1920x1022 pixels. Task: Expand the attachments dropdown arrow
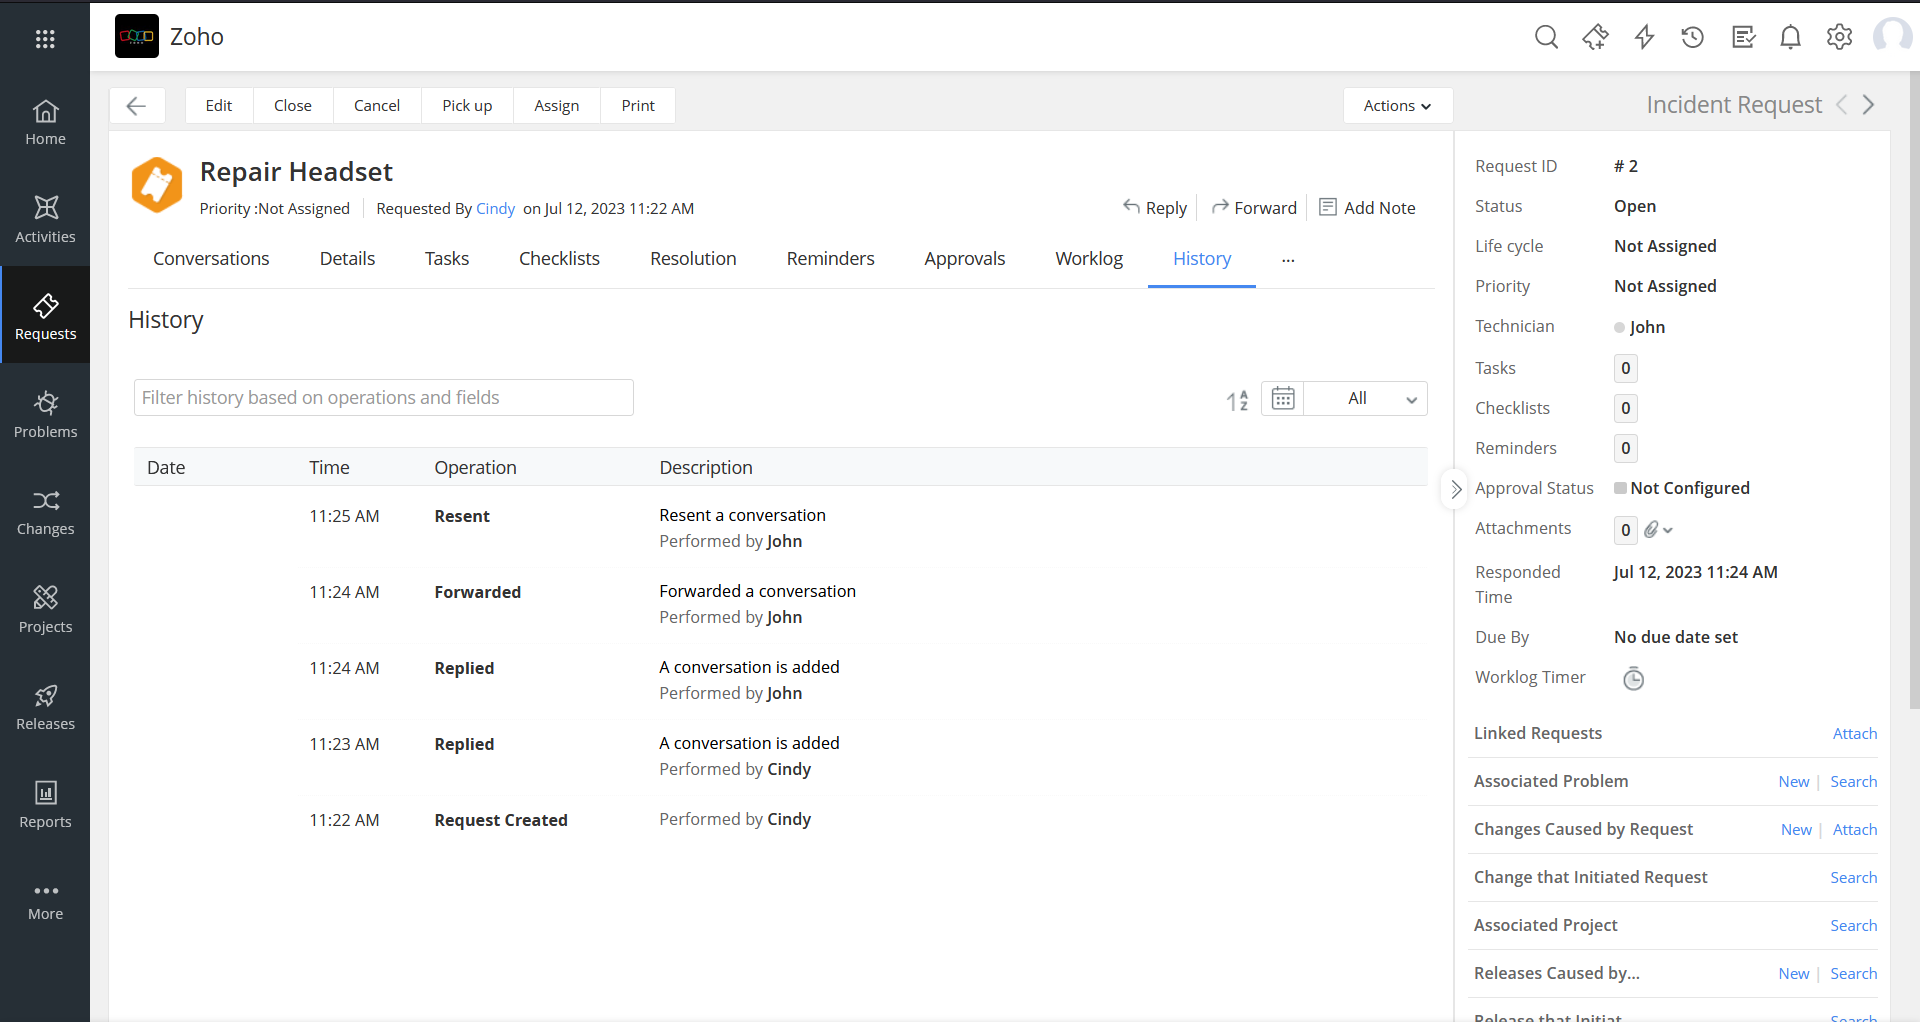tap(1667, 530)
